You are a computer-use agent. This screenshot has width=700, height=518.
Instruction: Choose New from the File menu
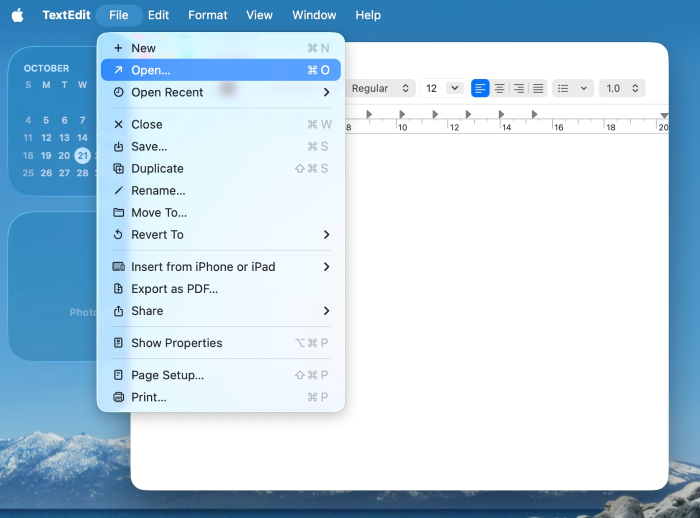221,48
